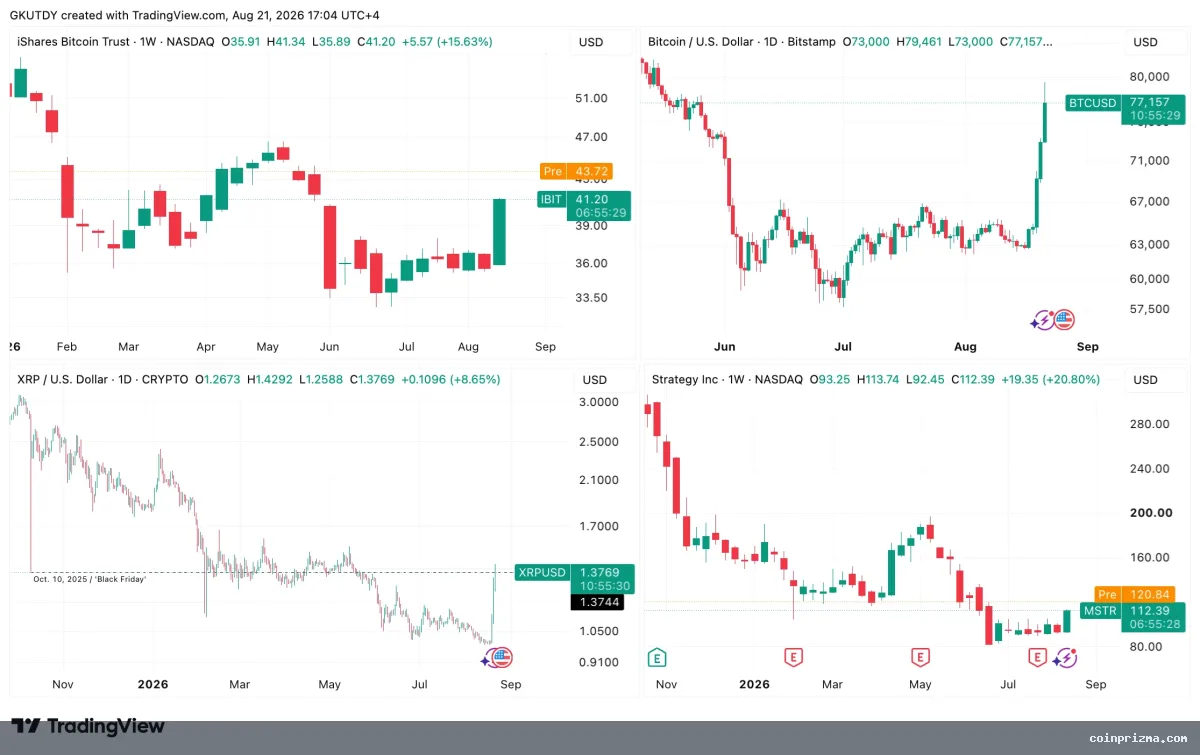Click the 1.7000 price level on the XRP chart
The width and height of the screenshot is (1200, 755).
click(598, 527)
